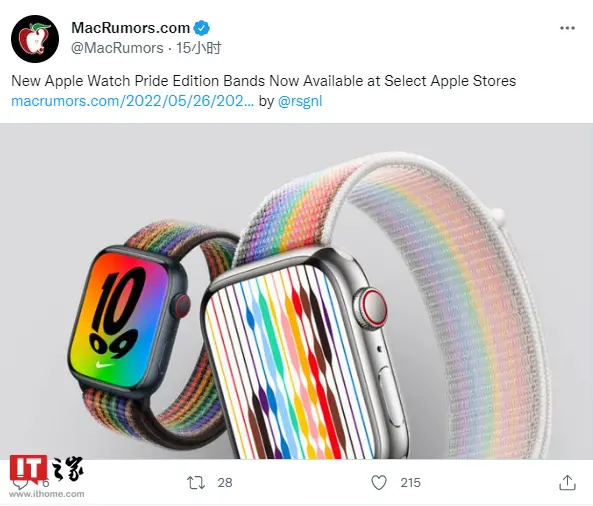Click the @MacRumors handle

coord(117,48)
